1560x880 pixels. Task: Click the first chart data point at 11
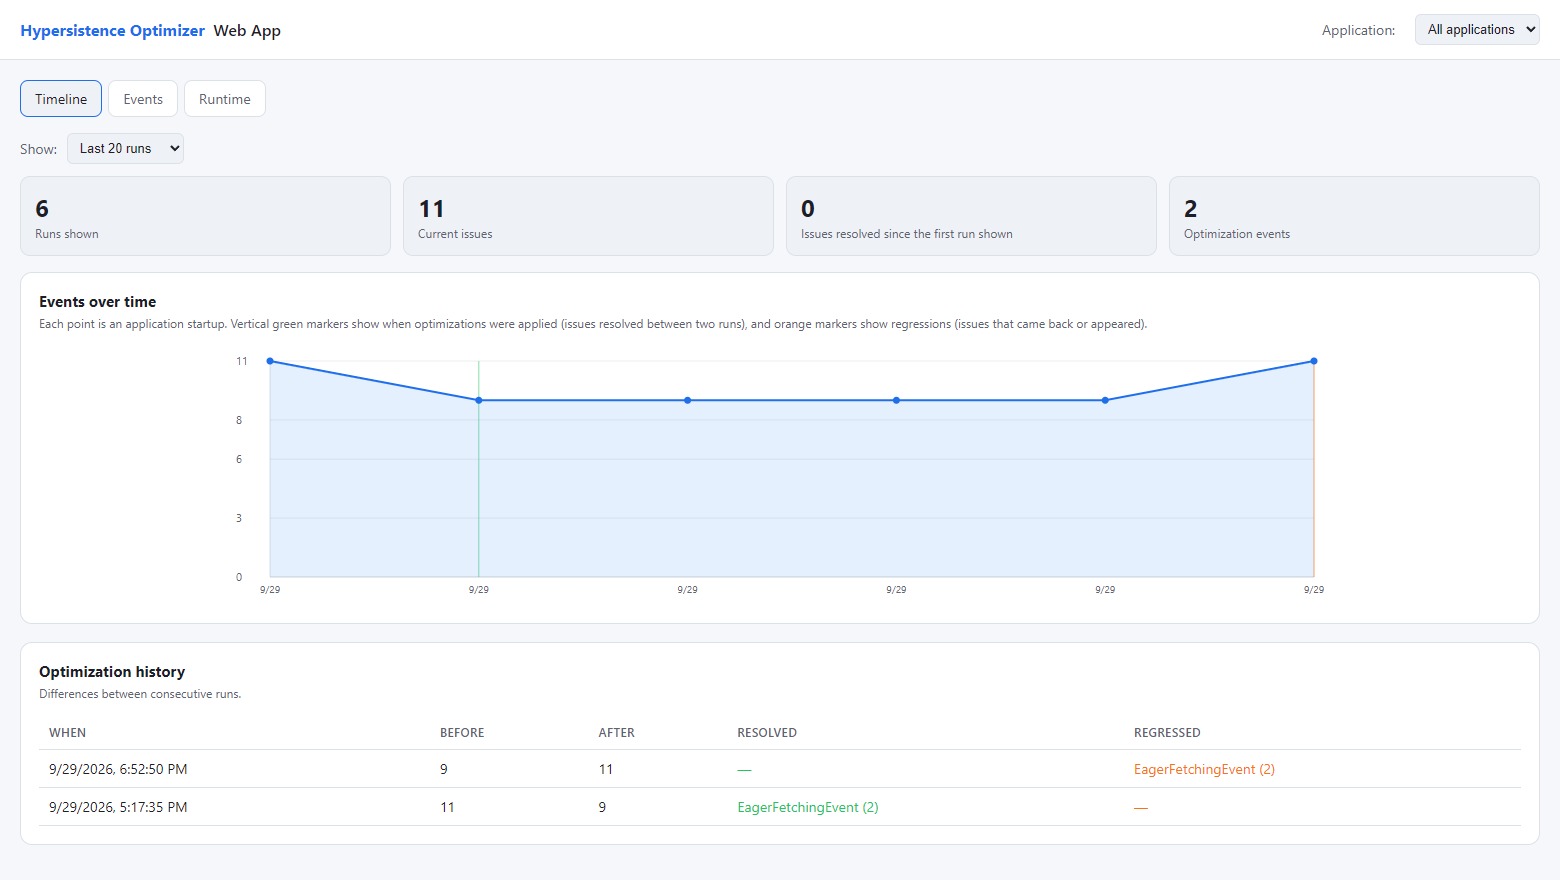tap(270, 361)
